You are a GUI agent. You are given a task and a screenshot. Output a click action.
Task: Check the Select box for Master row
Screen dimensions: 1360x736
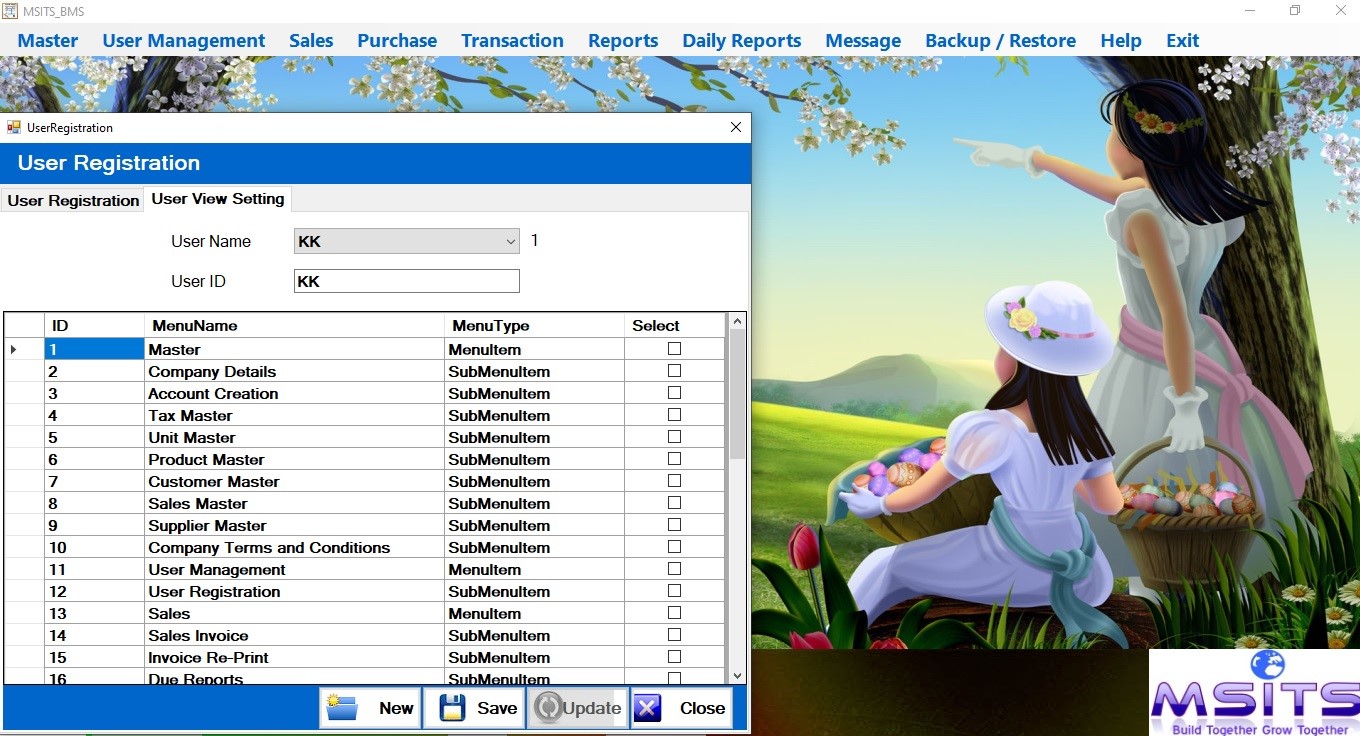(x=675, y=349)
